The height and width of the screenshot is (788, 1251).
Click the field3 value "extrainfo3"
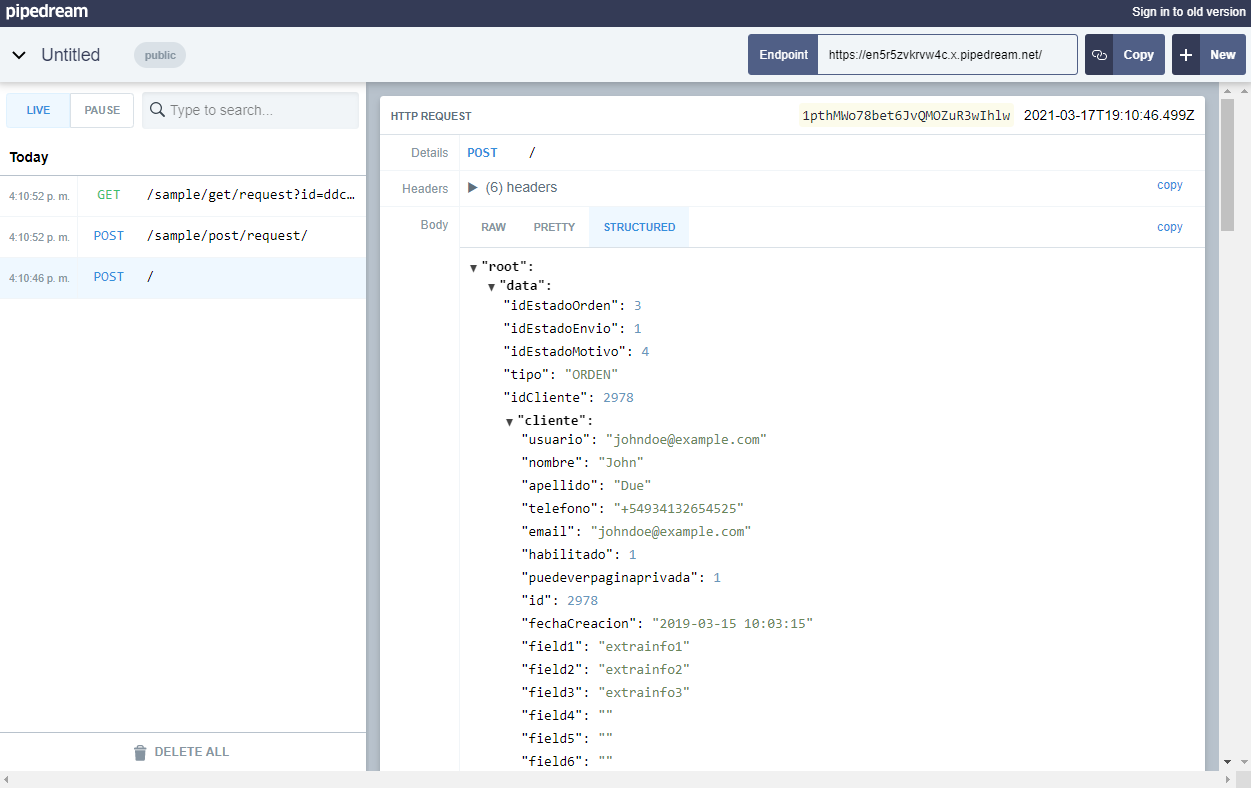[644, 693]
